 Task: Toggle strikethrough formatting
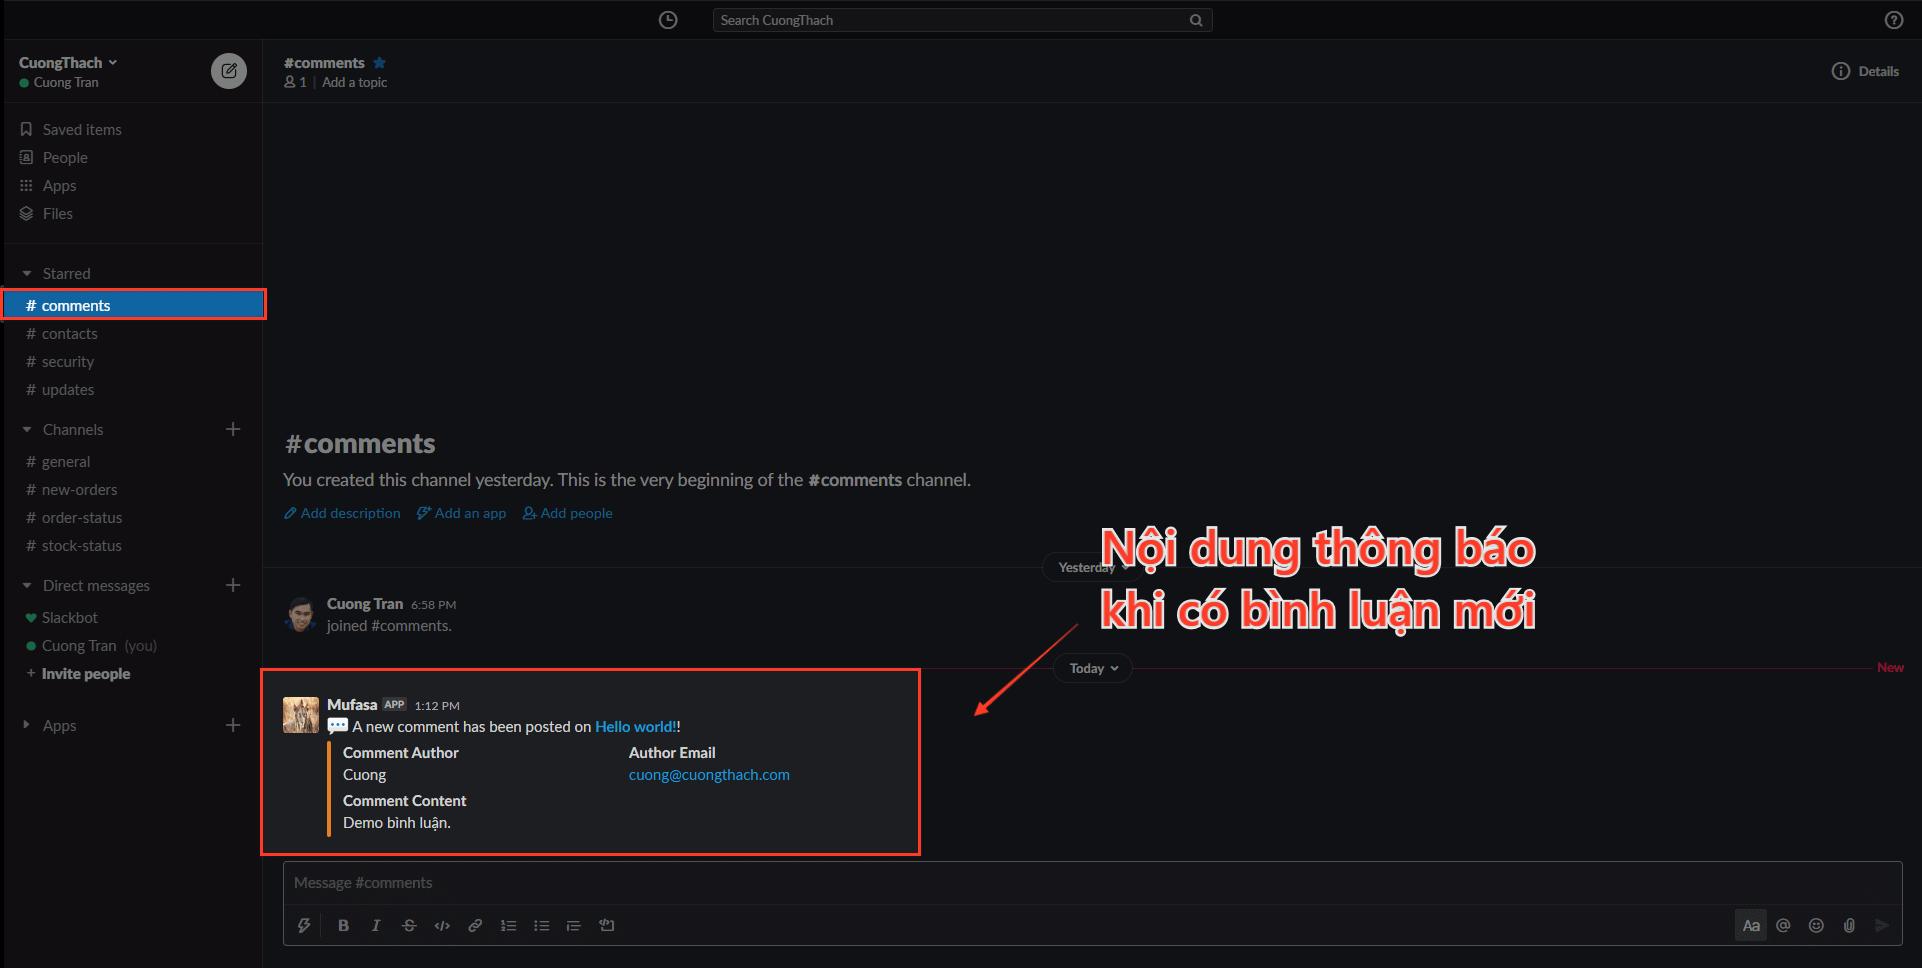coord(409,925)
